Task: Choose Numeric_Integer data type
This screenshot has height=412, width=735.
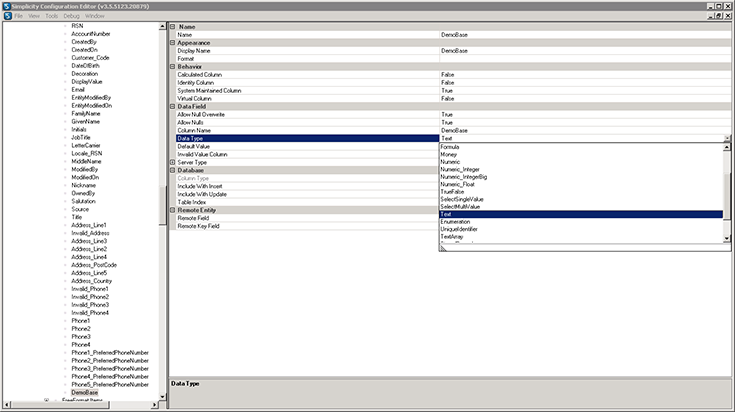Action: tap(581, 169)
